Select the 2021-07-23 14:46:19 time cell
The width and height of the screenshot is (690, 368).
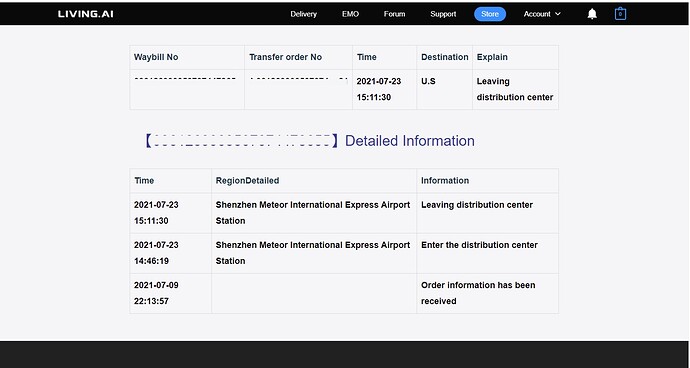pos(171,253)
